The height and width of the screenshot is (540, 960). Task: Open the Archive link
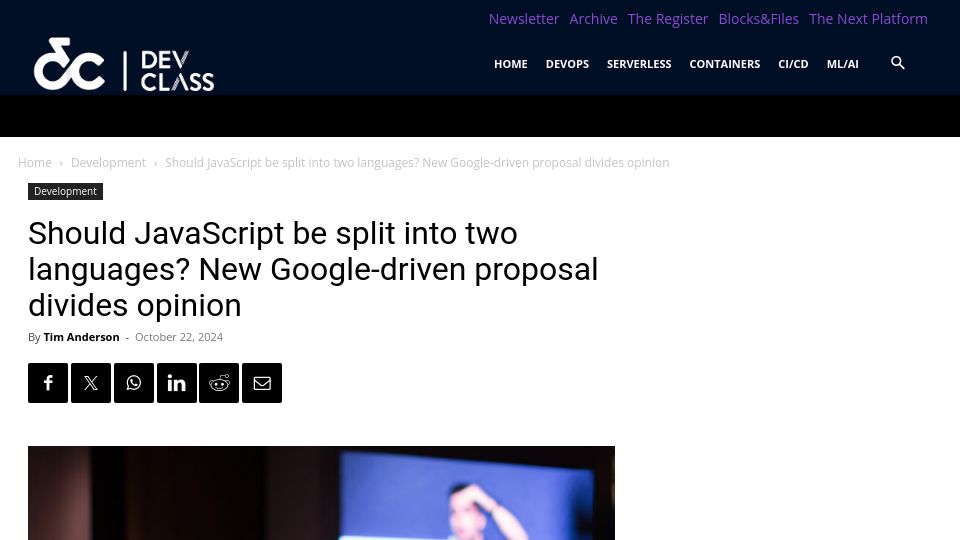click(x=593, y=19)
